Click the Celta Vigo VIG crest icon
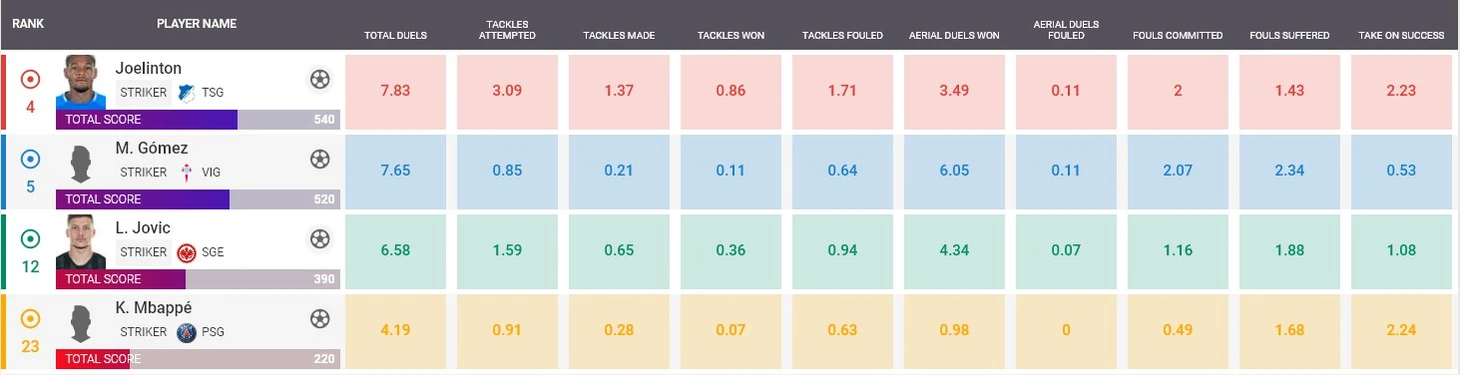 (x=186, y=172)
